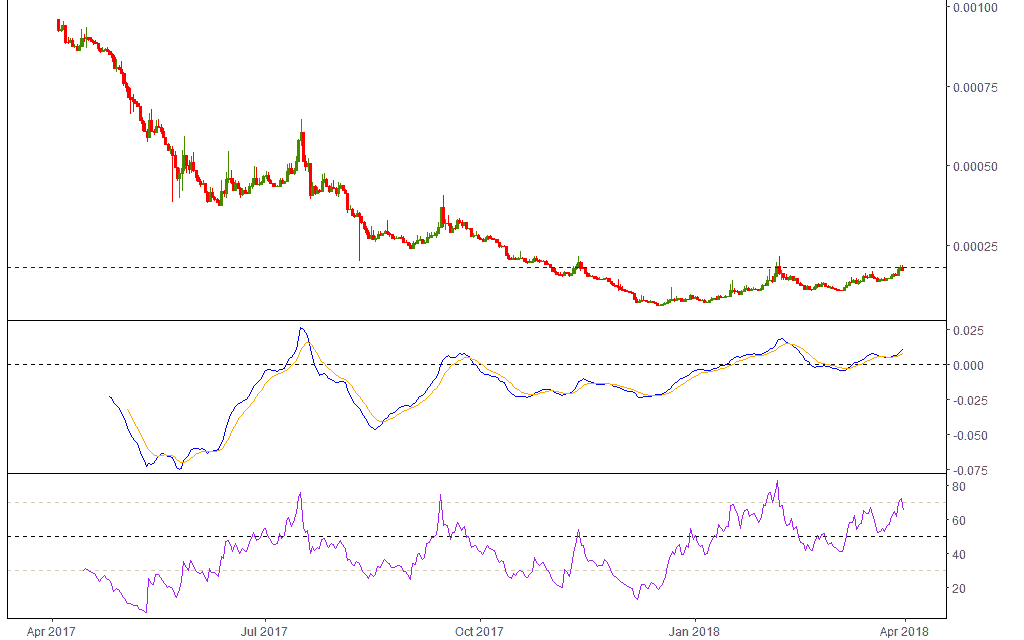Click the Jan 2018 date axis label
The width and height of the screenshot is (1024, 640).
[693, 631]
